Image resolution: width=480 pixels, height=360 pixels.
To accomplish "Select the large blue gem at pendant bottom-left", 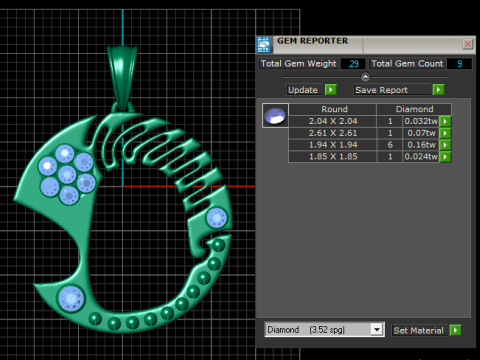I will 71,298.
